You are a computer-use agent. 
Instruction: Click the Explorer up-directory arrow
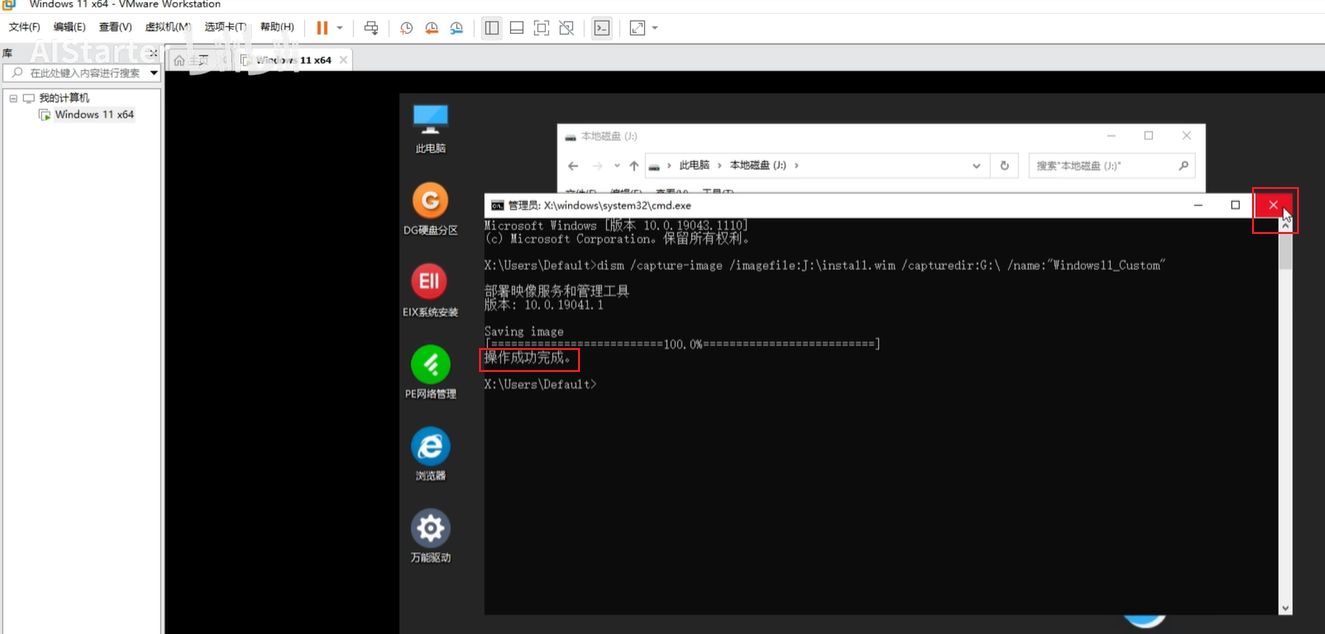634,166
